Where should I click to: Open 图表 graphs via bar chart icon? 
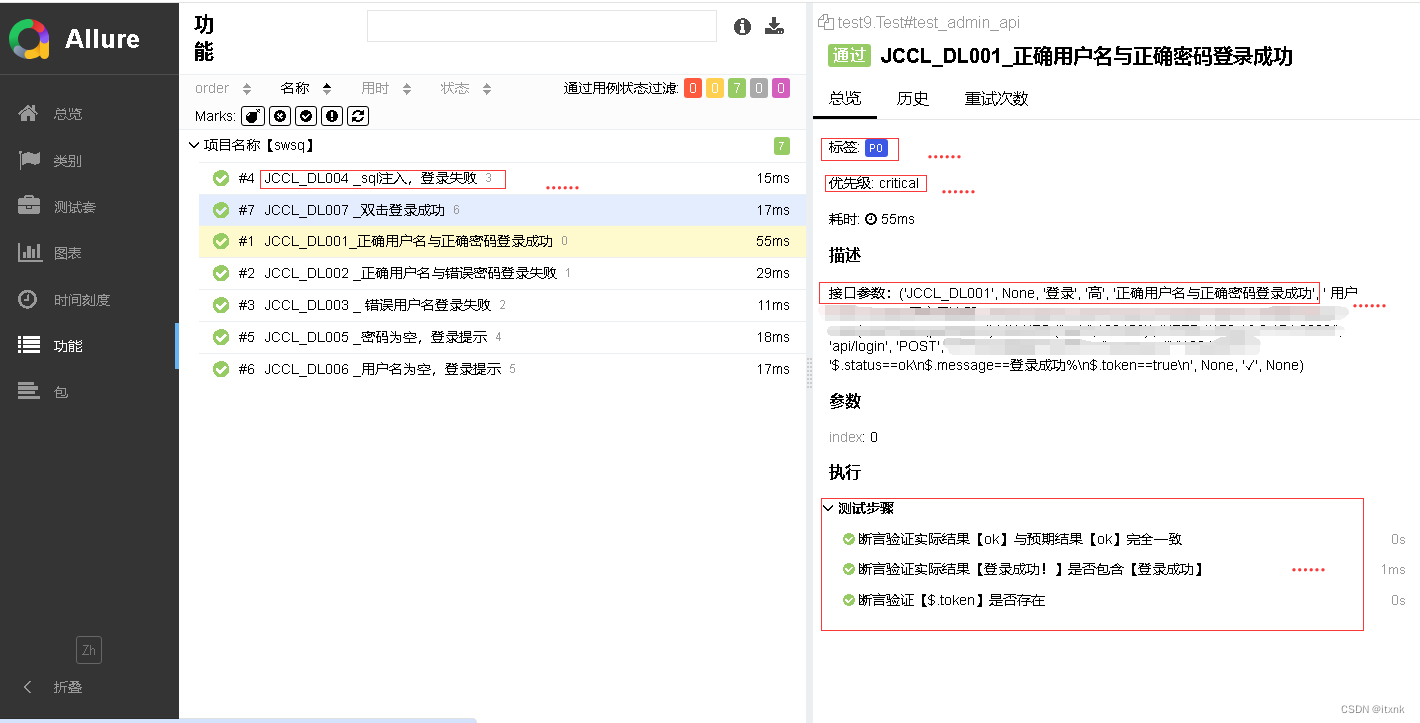tap(29, 253)
